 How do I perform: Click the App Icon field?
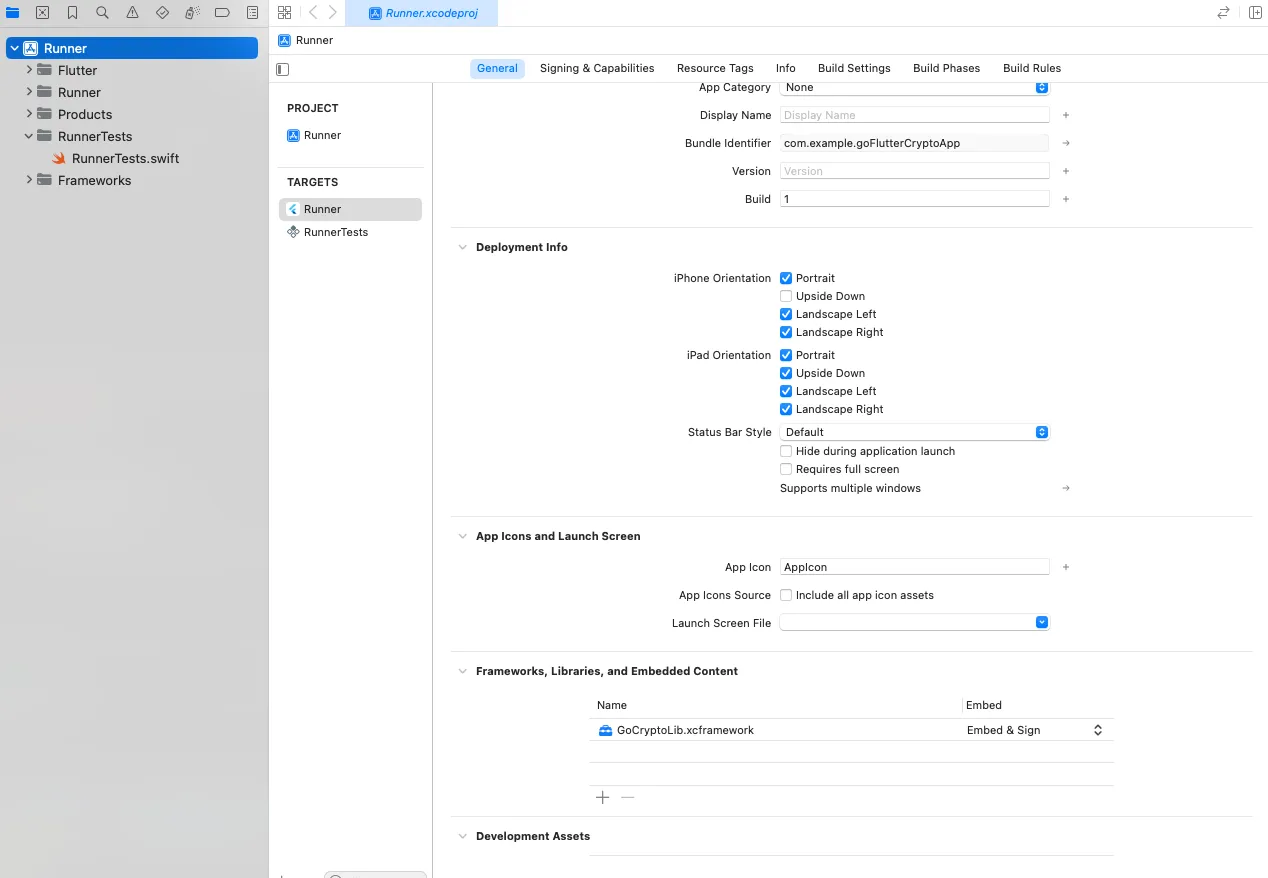coord(914,567)
